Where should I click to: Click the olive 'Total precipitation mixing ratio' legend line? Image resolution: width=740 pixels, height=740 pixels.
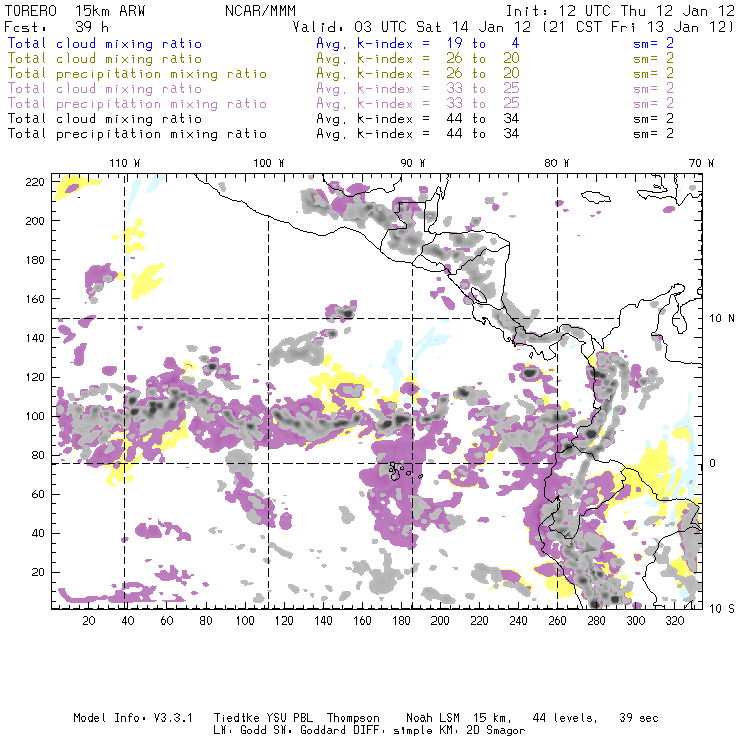coord(137,74)
